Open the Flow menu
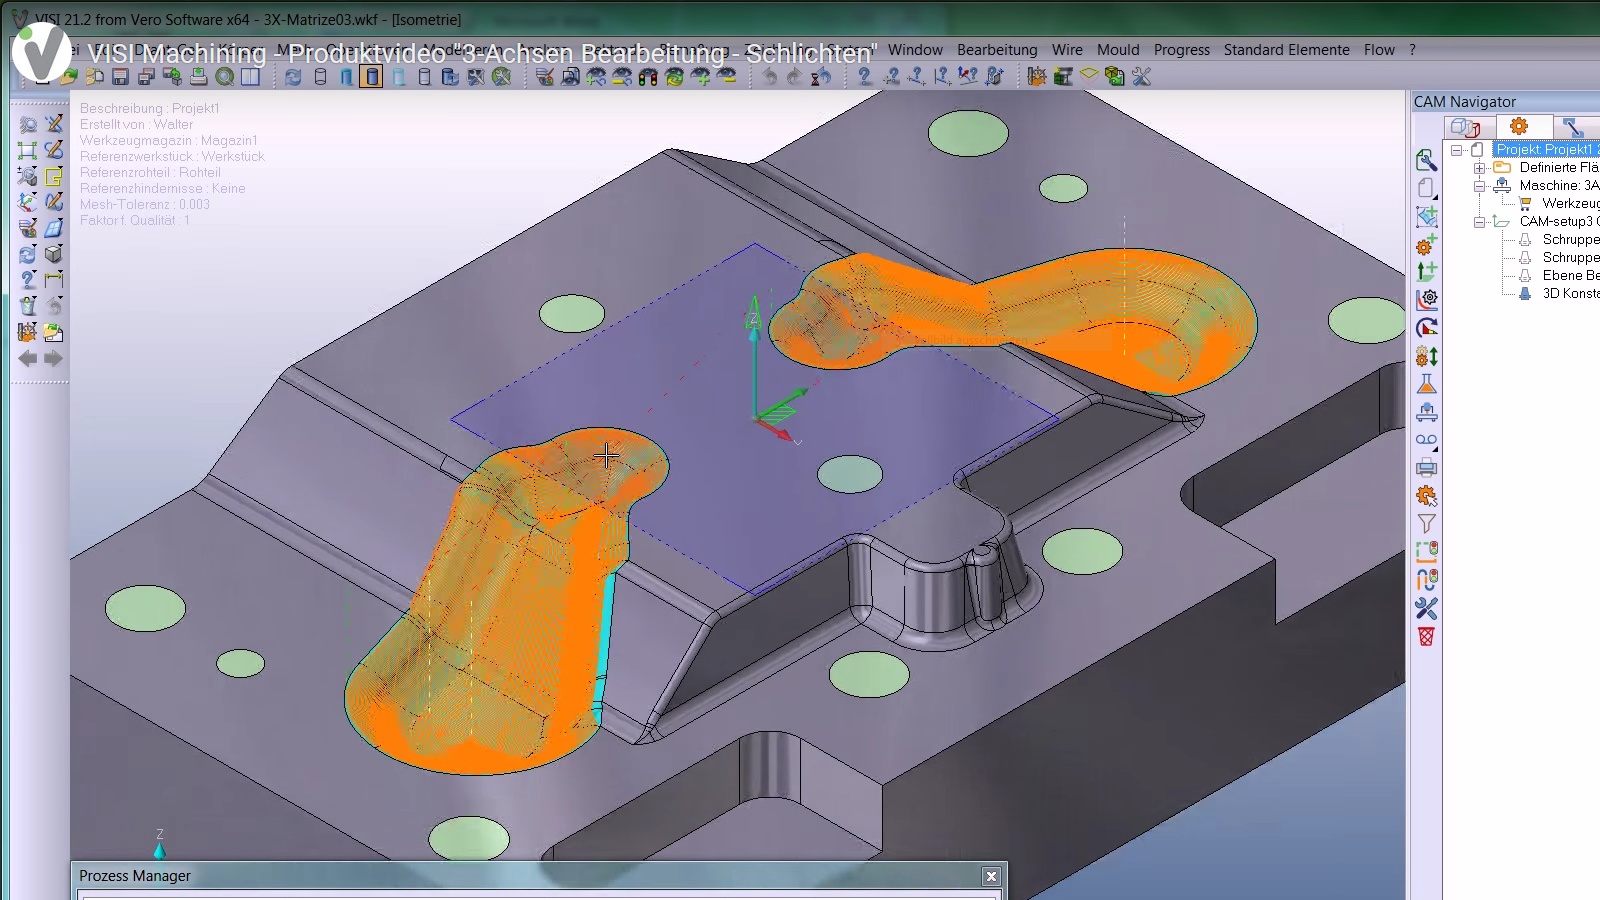This screenshot has width=1600, height=900. [1379, 50]
